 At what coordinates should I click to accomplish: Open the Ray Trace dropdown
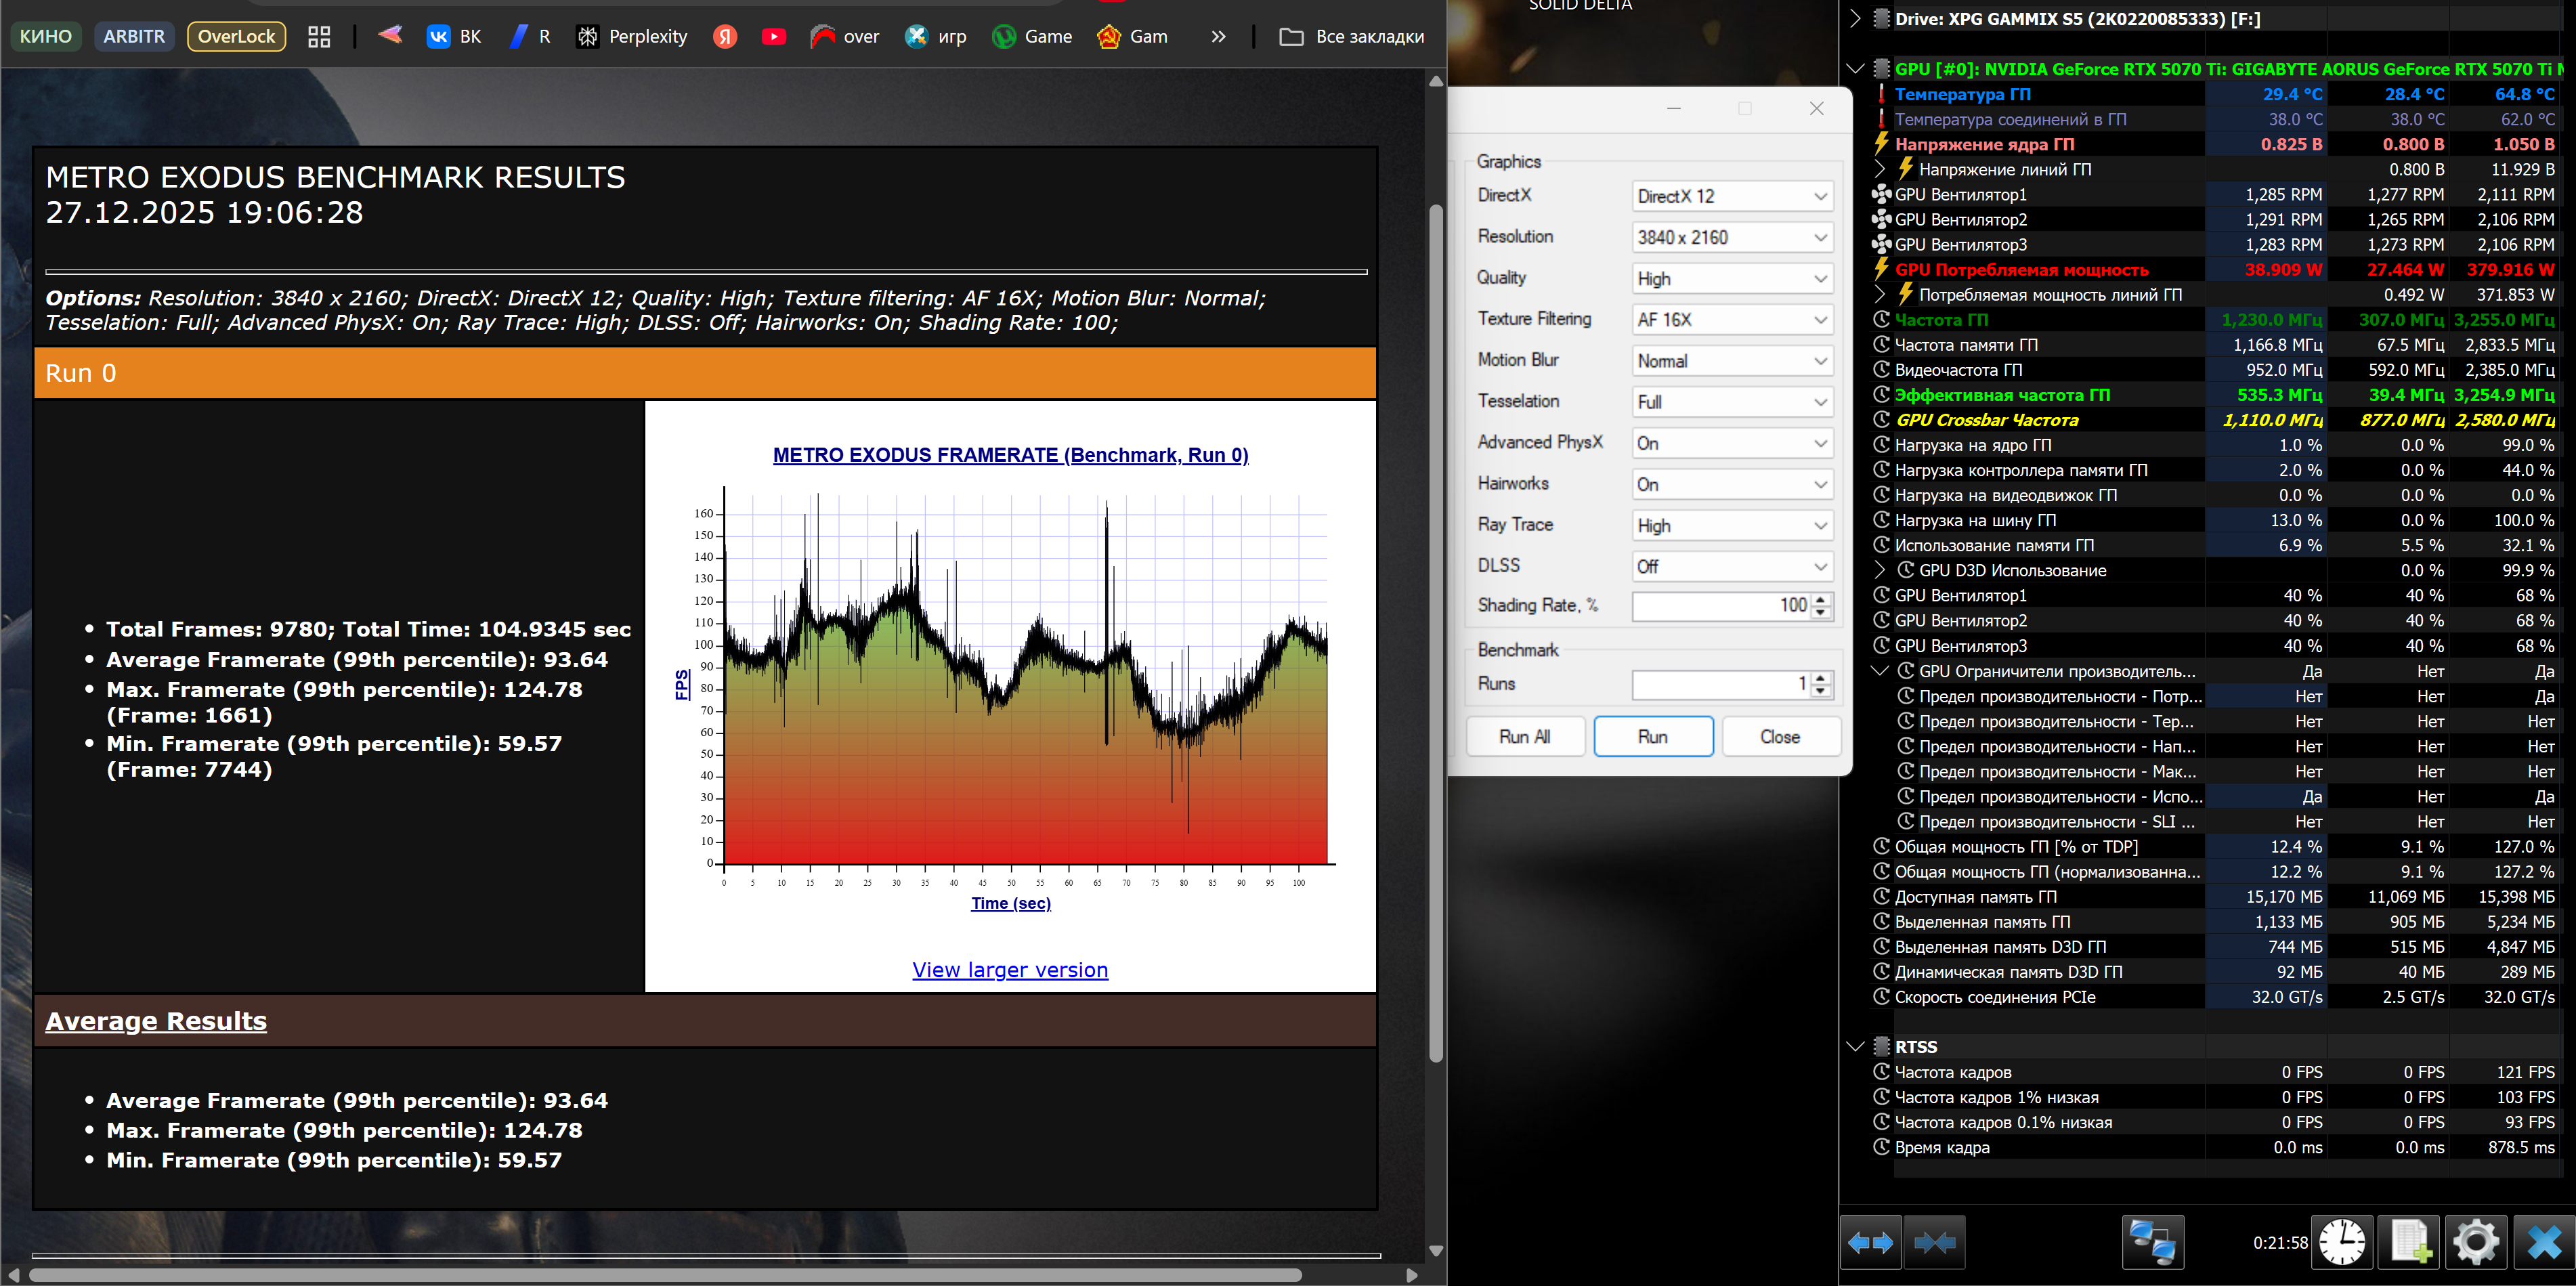point(1732,525)
